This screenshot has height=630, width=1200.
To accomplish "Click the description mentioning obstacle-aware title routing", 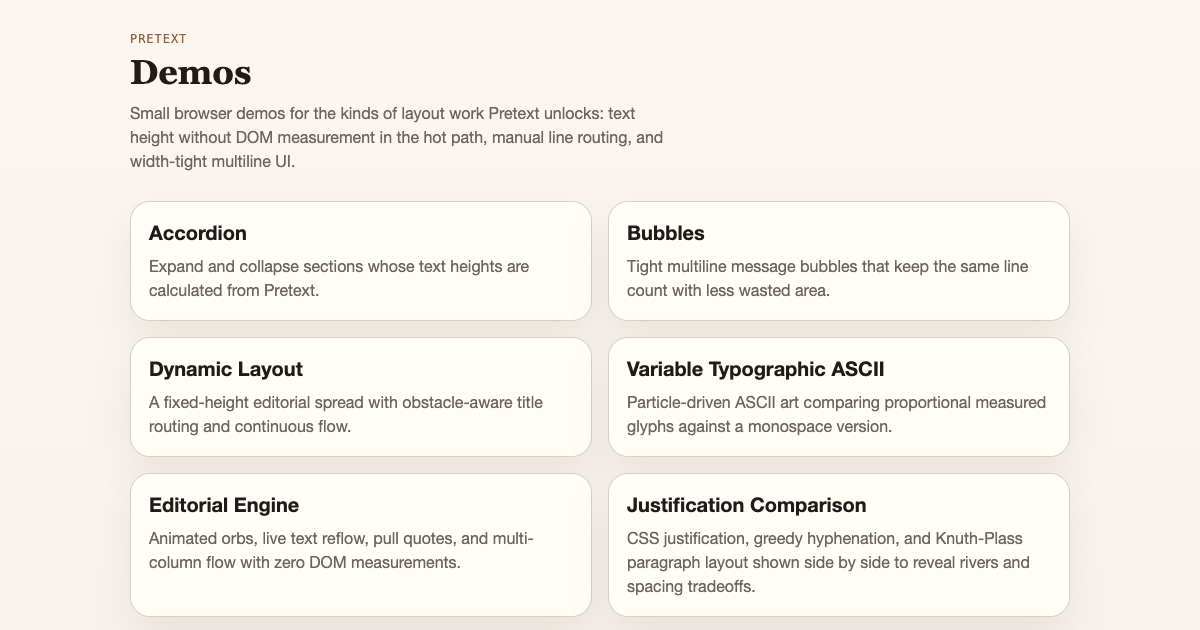I will point(346,415).
